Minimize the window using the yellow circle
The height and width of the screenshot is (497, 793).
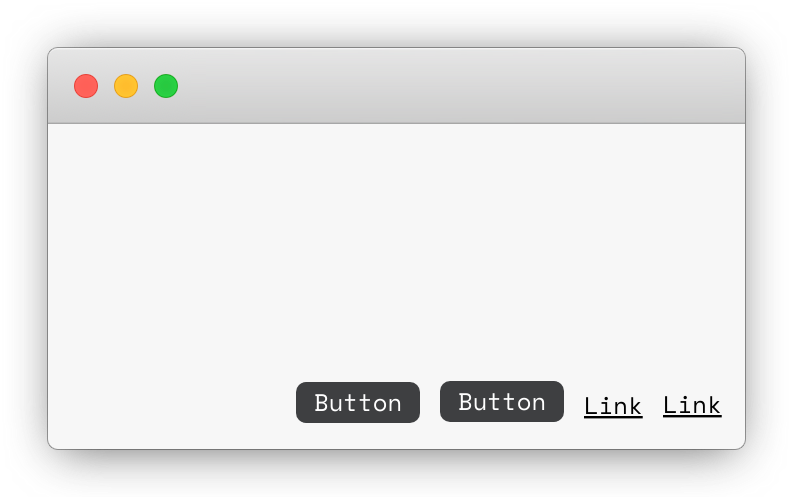coord(126,86)
